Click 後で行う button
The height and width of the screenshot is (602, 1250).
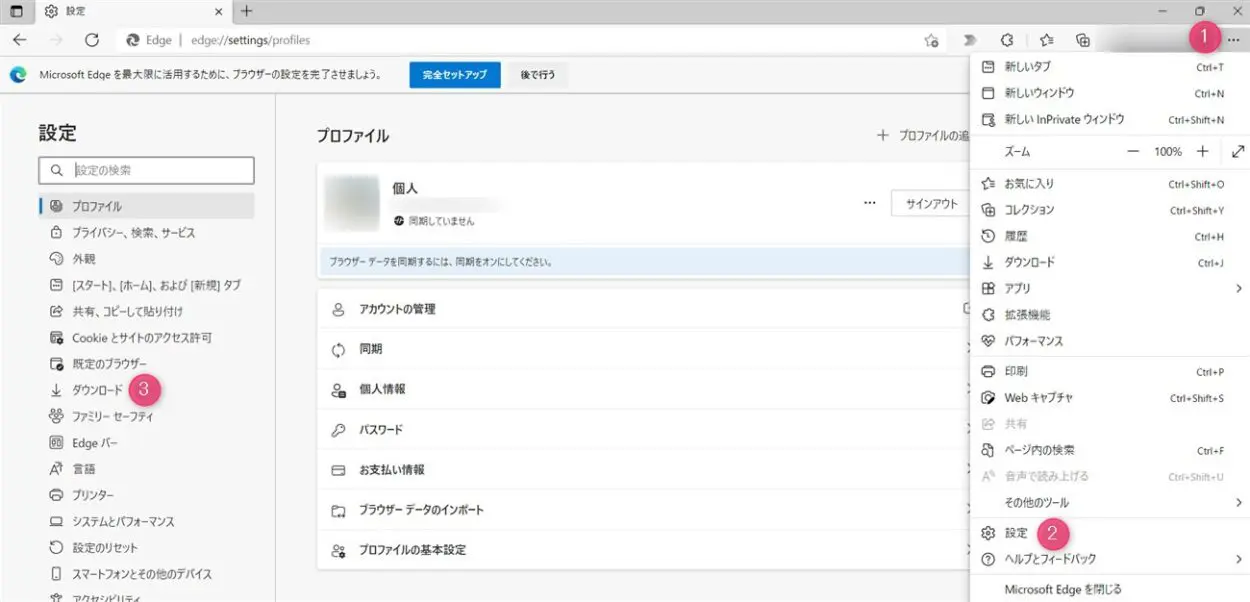coord(538,75)
